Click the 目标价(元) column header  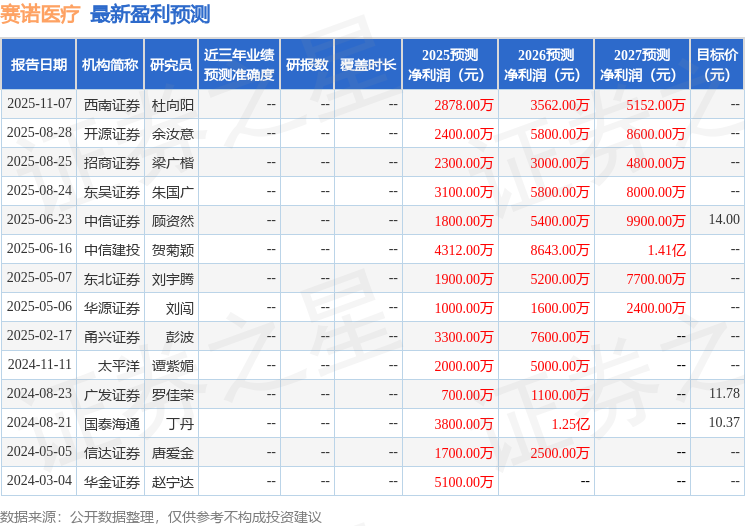716,64
